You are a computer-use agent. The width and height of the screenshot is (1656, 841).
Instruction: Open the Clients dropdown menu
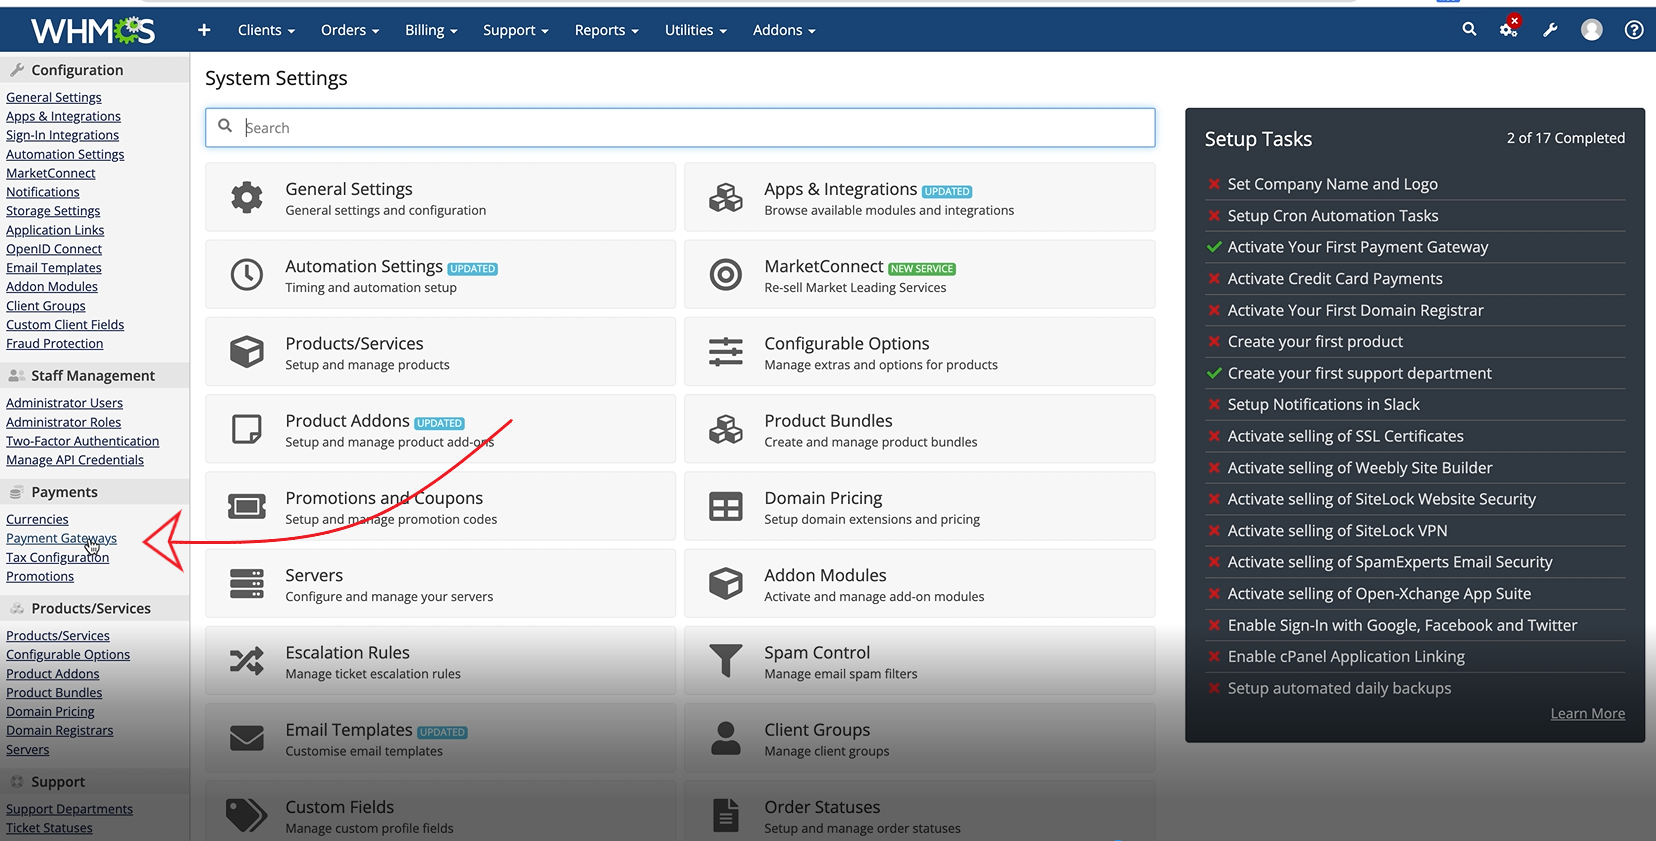click(x=266, y=30)
